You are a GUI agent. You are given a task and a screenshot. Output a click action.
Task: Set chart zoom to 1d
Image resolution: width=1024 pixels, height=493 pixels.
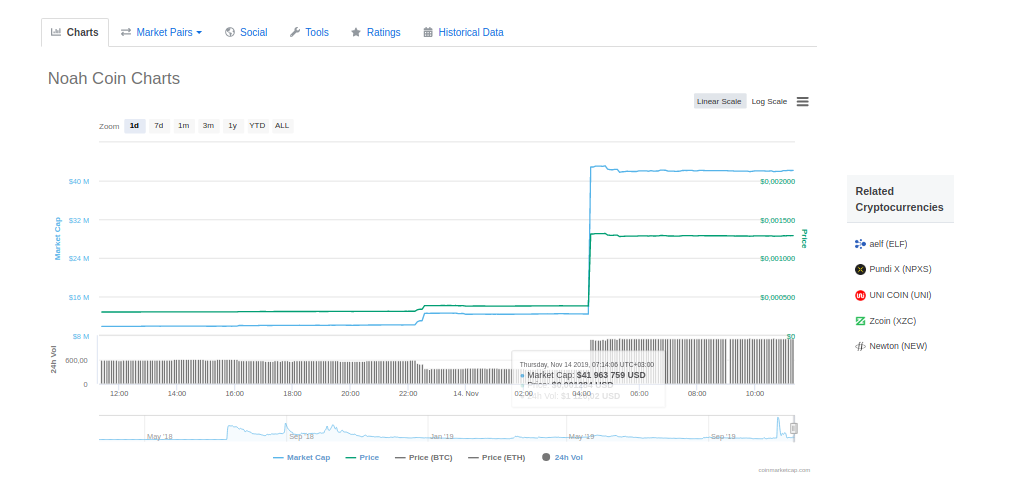click(135, 125)
